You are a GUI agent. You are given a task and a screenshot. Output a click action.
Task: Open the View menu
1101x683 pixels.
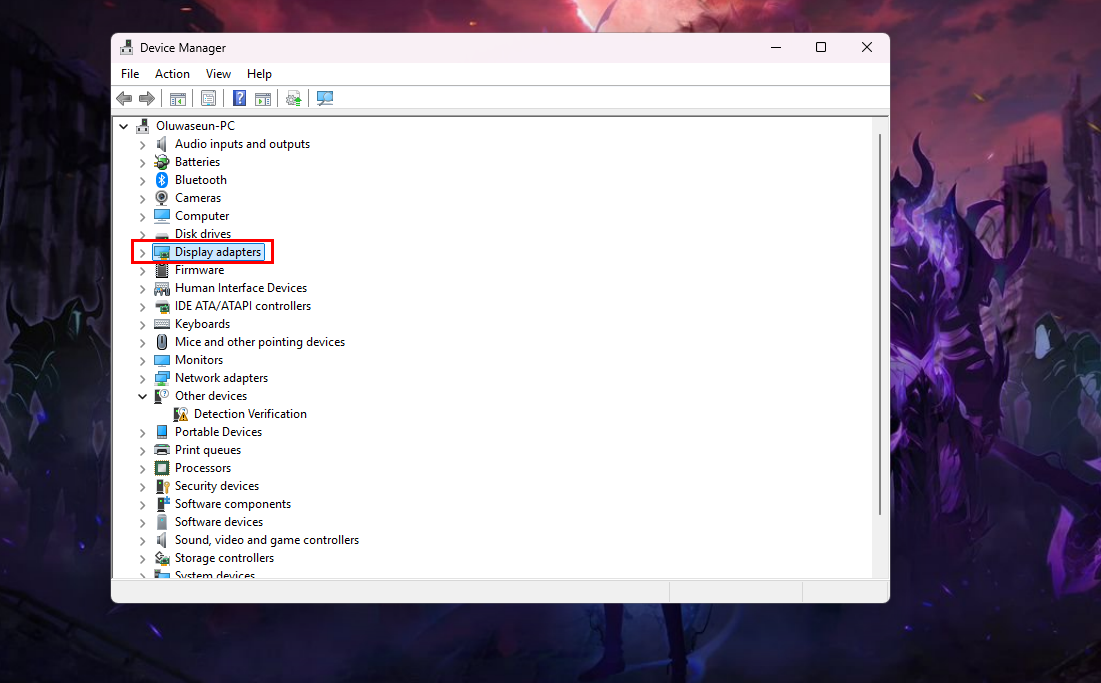click(x=218, y=73)
